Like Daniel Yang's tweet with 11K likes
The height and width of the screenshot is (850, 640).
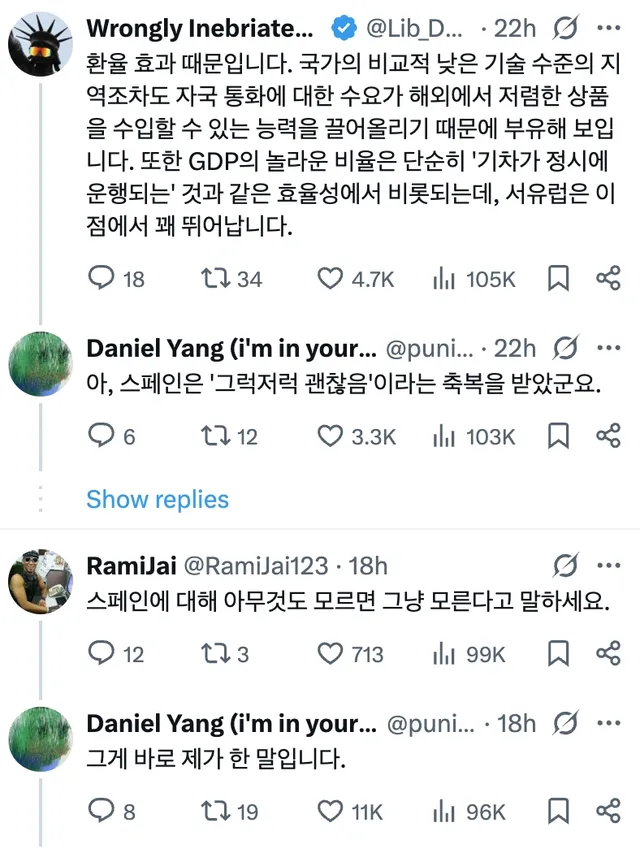click(x=330, y=811)
